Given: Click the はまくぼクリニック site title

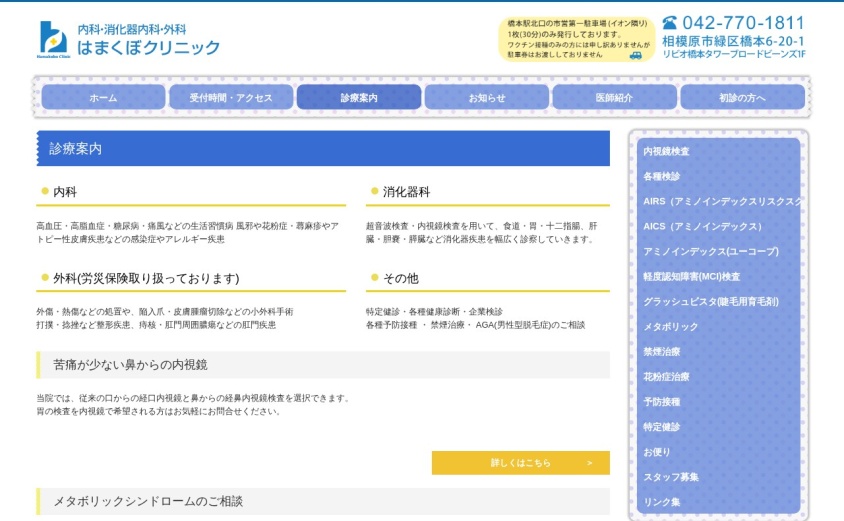Looking at the screenshot, I should tap(149, 48).
